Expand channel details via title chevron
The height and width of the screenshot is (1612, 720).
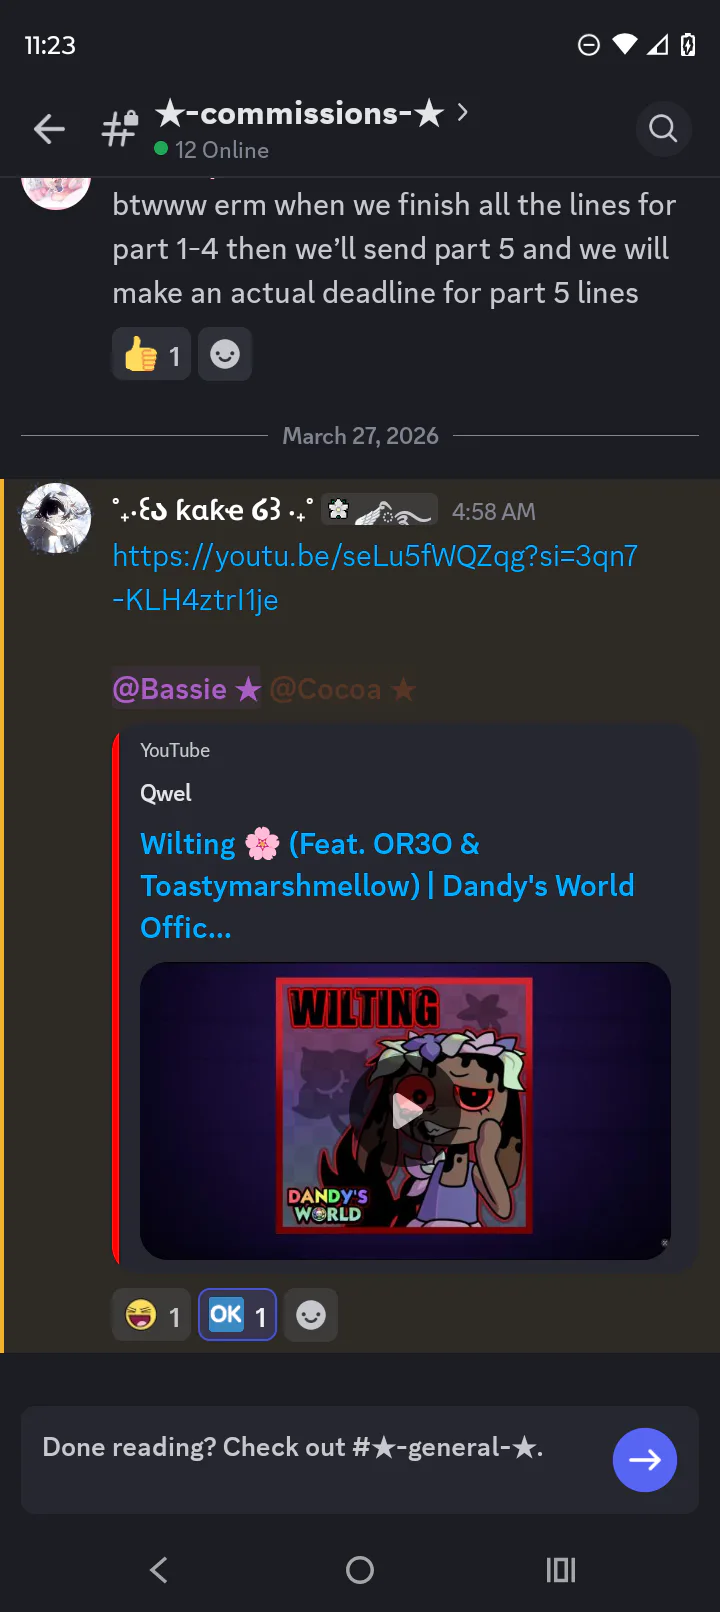click(462, 113)
